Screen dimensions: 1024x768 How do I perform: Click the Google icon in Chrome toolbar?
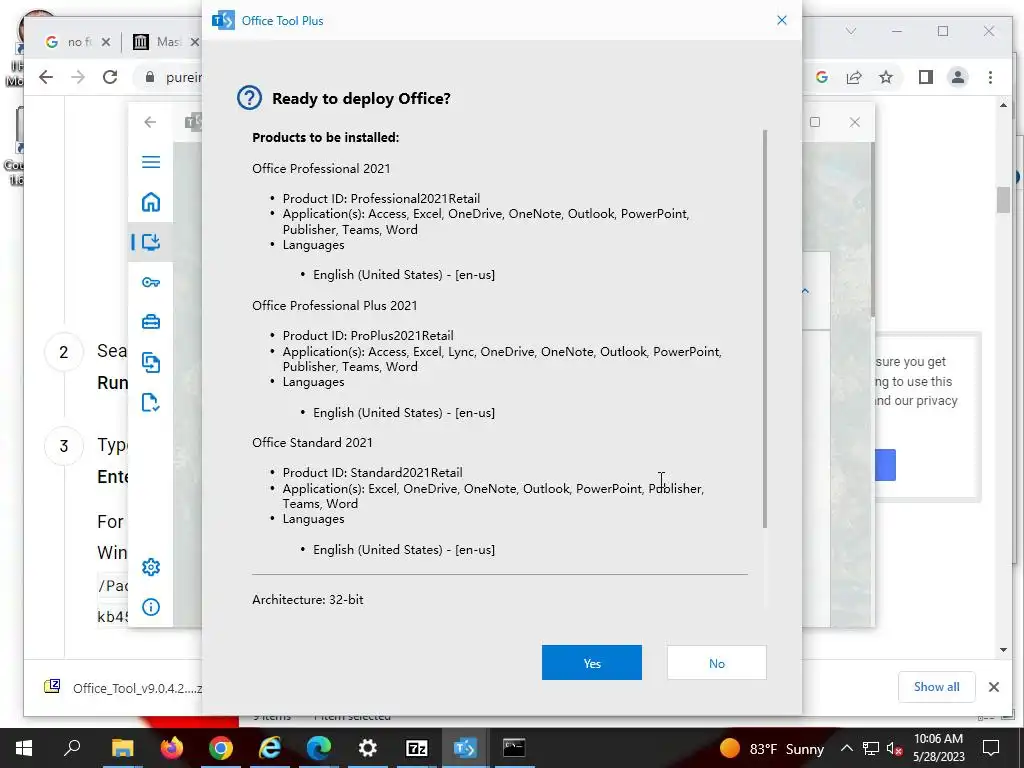[x=822, y=77]
